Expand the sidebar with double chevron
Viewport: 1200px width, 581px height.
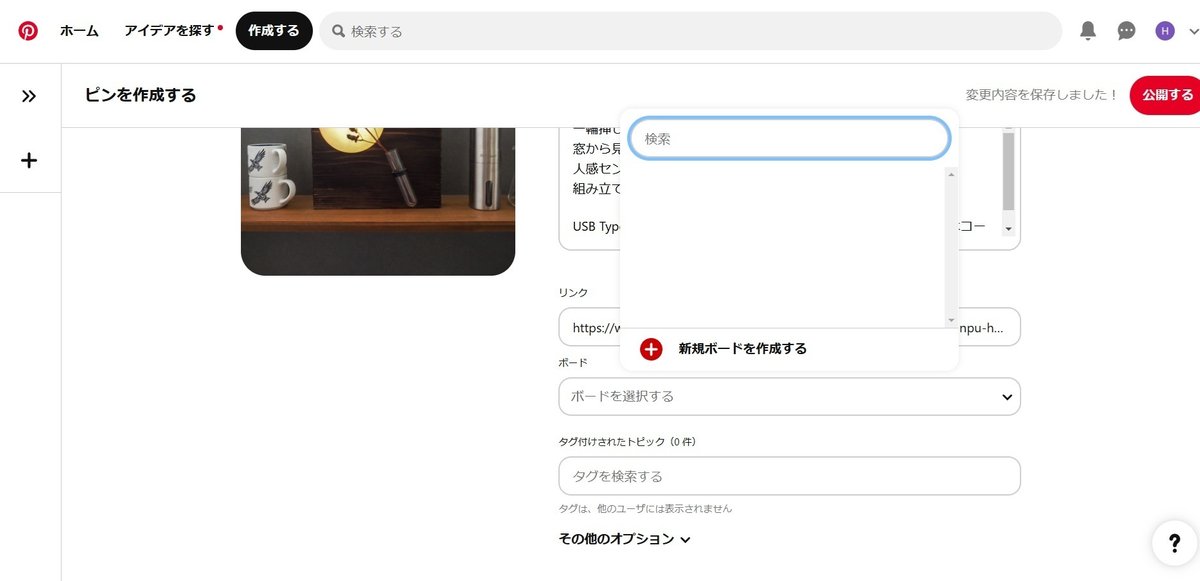tap(29, 96)
